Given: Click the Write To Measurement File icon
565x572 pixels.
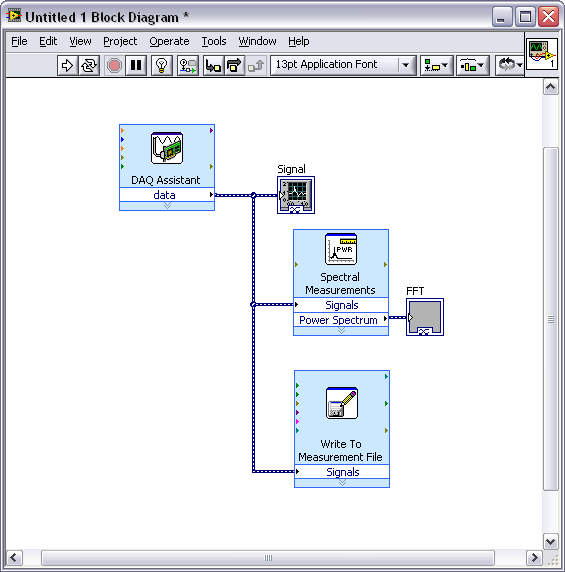Looking at the screenshot, I should 342,403.
